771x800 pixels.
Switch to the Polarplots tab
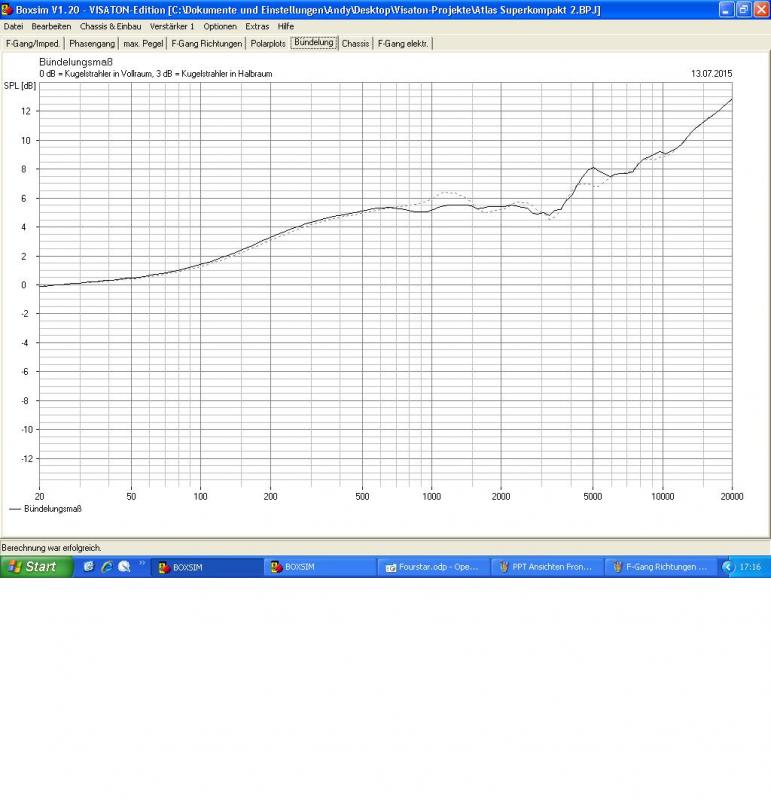pos(268,44)
